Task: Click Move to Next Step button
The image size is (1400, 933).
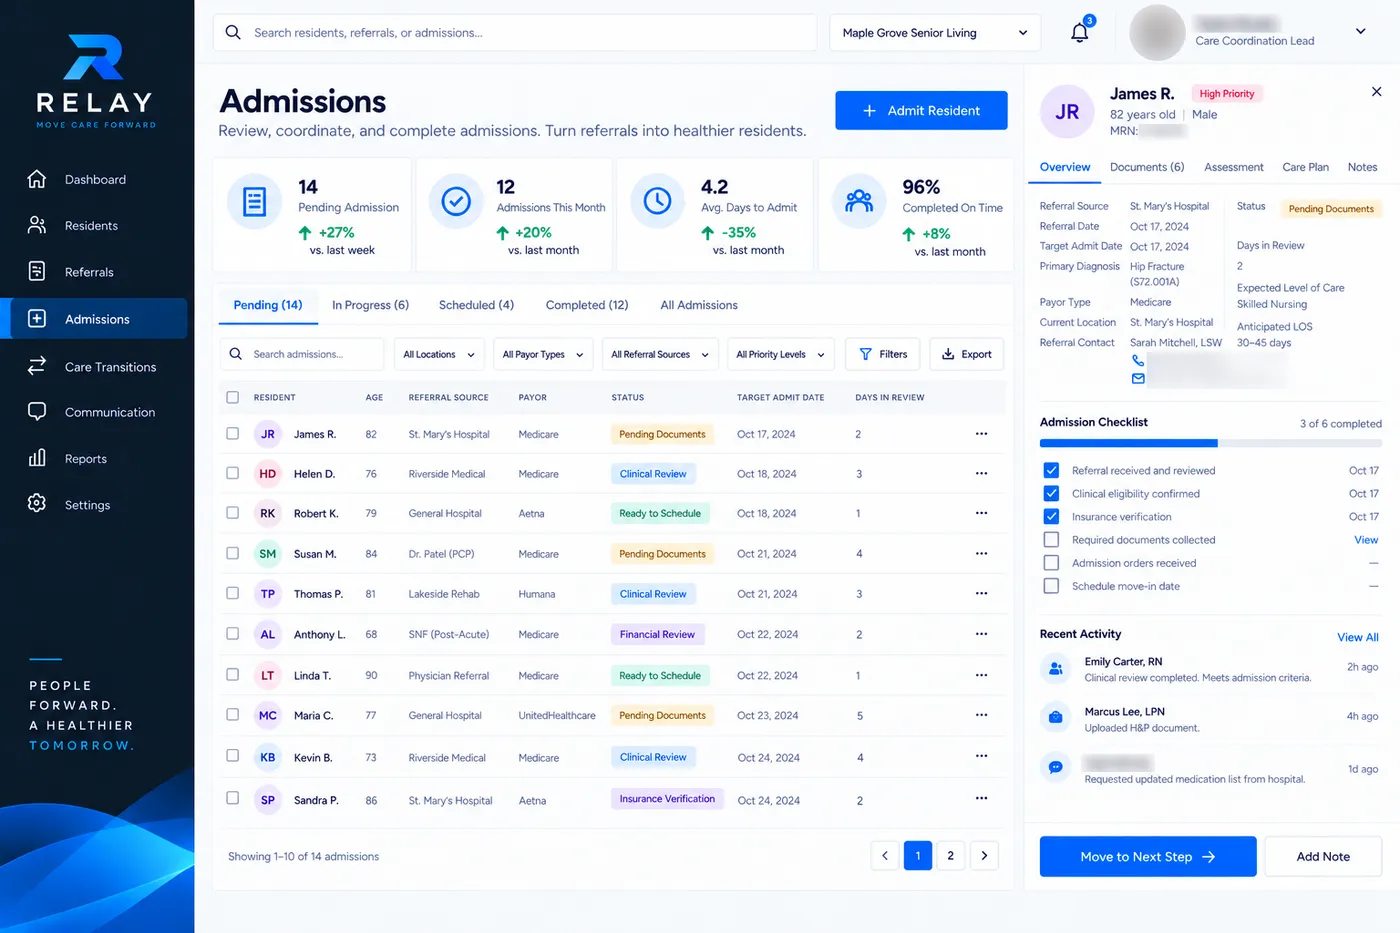Action: coord(1148,856)
